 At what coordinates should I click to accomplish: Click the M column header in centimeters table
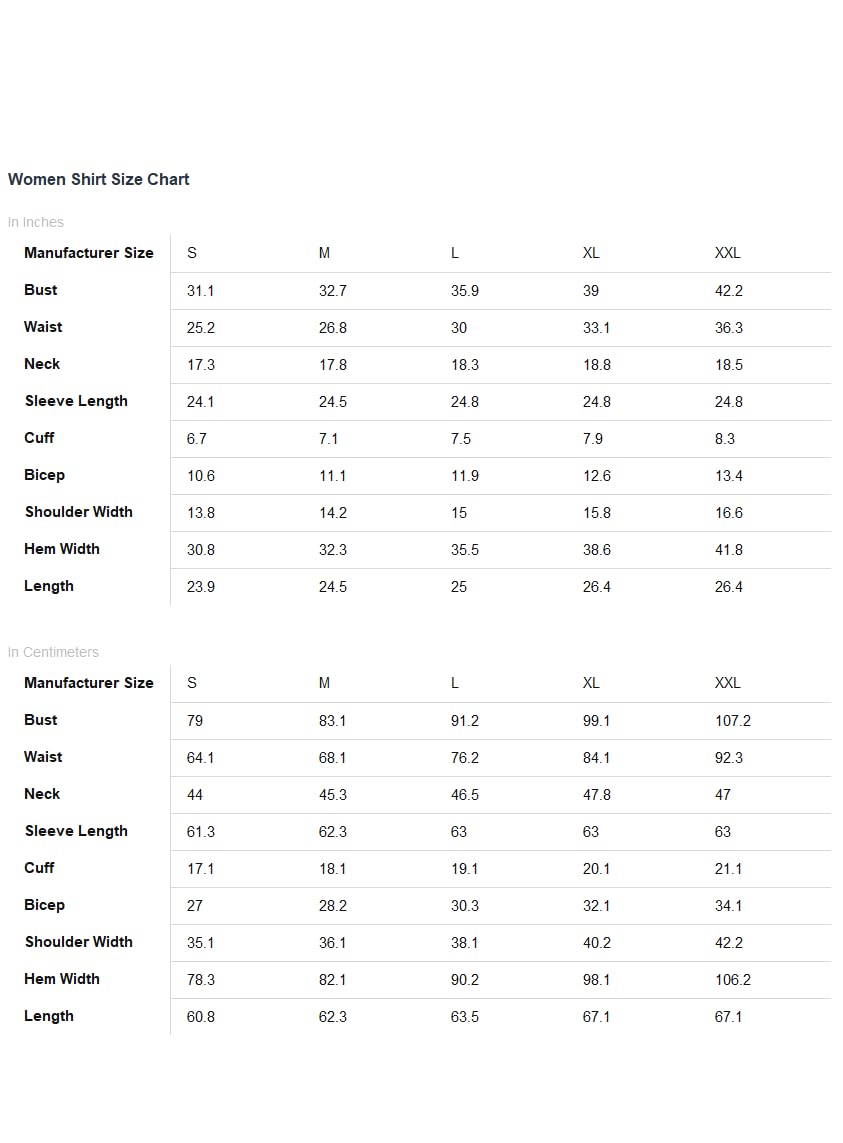coord(325,683)
